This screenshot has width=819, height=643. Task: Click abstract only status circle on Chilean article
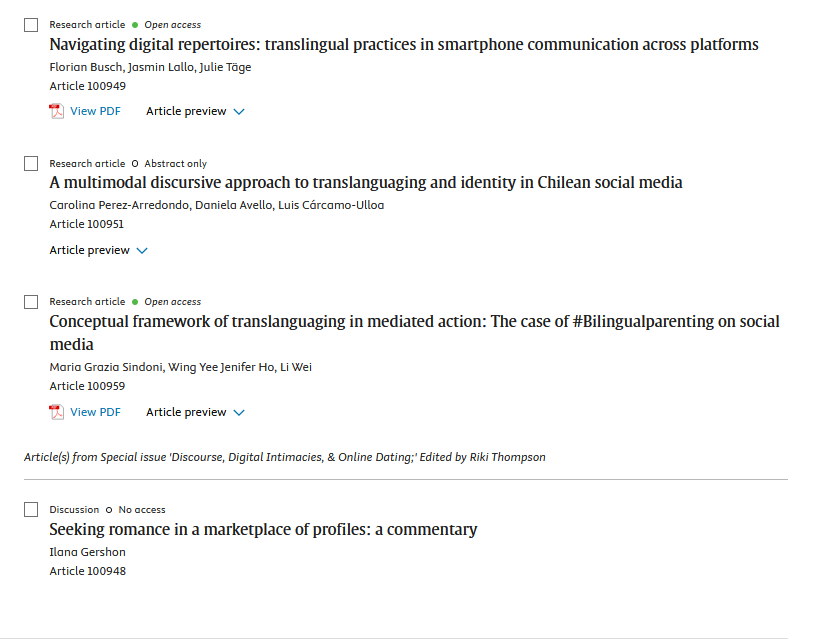click(x=135, y=163)
